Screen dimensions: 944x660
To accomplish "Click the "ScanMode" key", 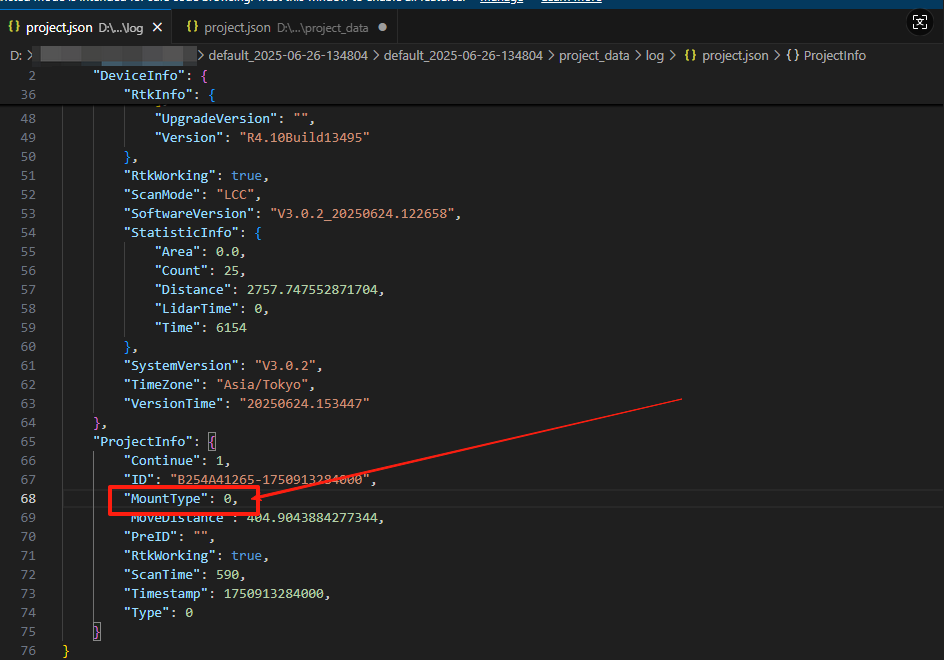I will [162, 195].
